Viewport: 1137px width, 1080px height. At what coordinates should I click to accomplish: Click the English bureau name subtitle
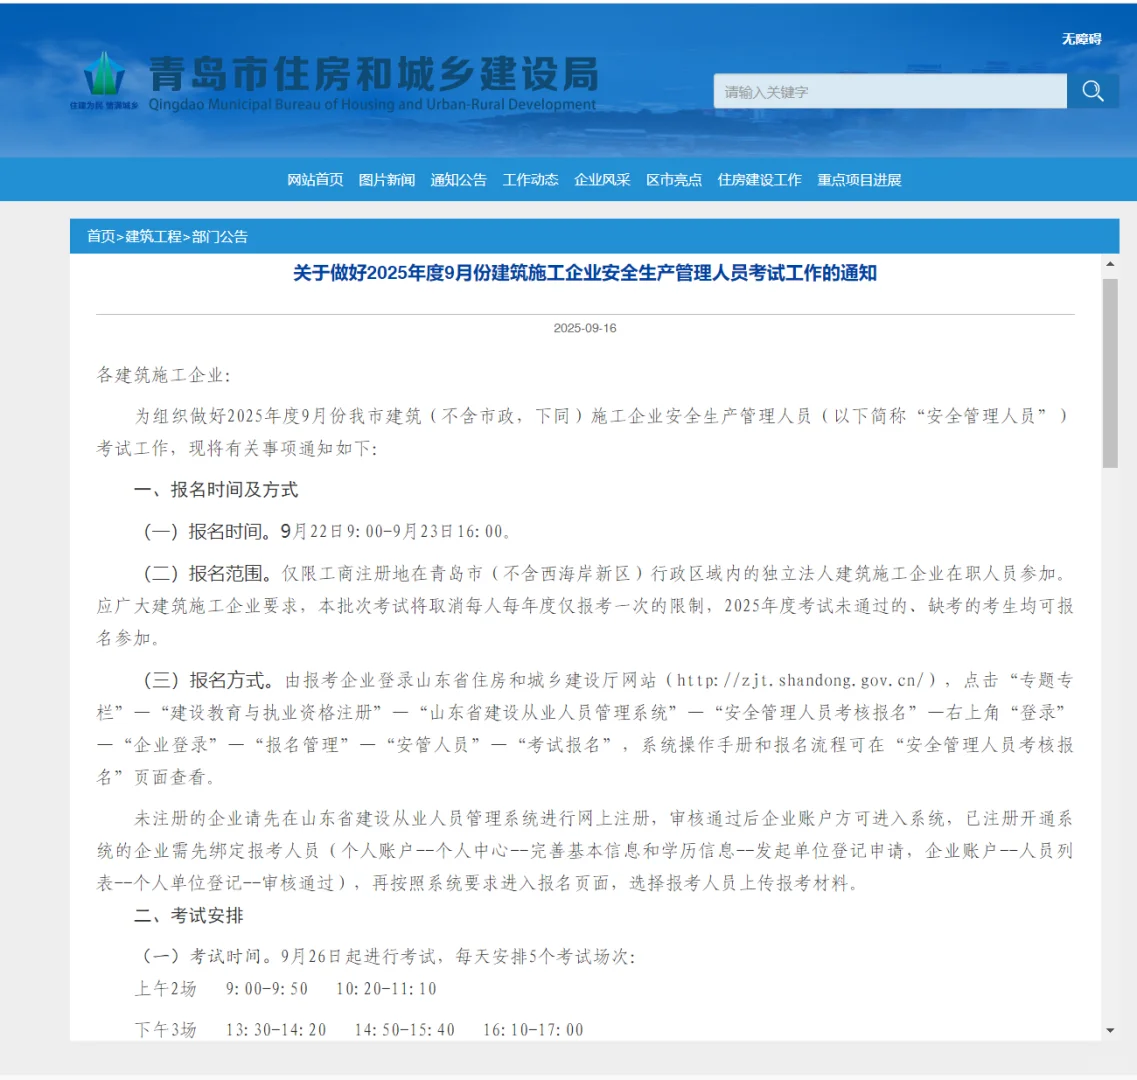[x=372, y=104]
